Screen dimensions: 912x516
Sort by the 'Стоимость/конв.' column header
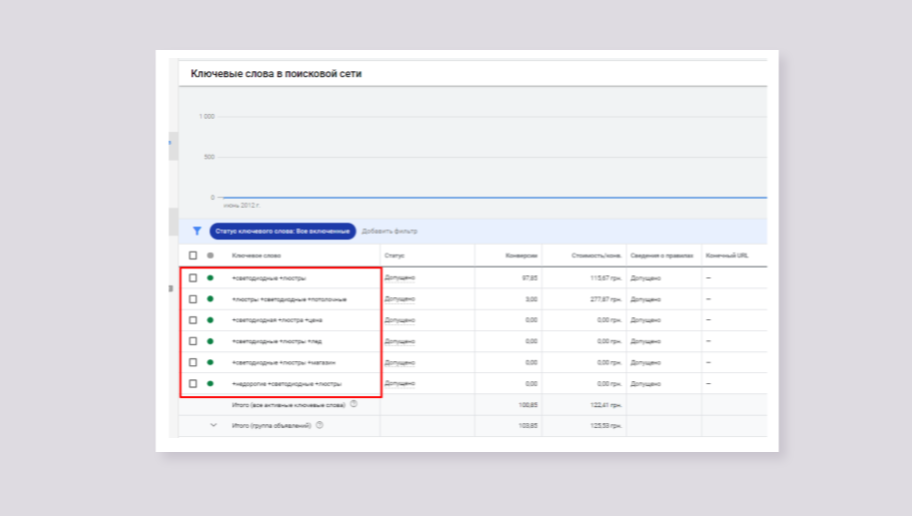click(597, 255)
